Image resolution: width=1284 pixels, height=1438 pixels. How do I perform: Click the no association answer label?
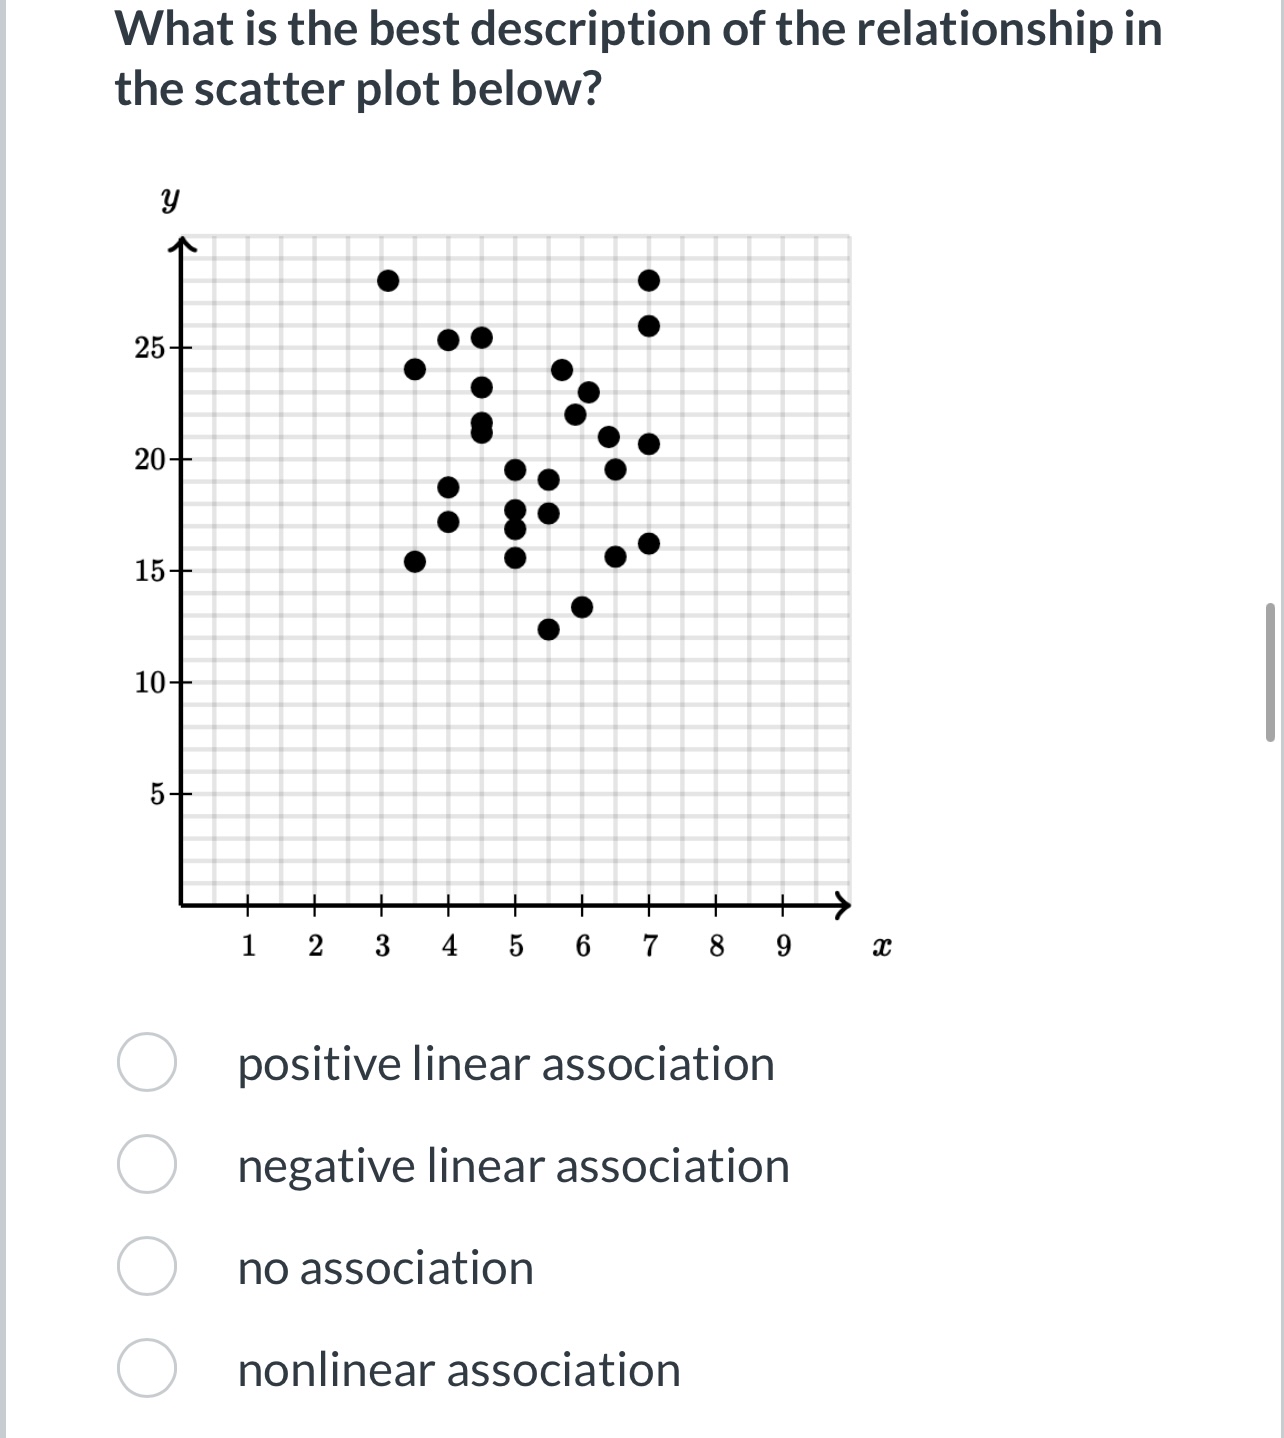pyautogui.click(x=385, y=1268)
